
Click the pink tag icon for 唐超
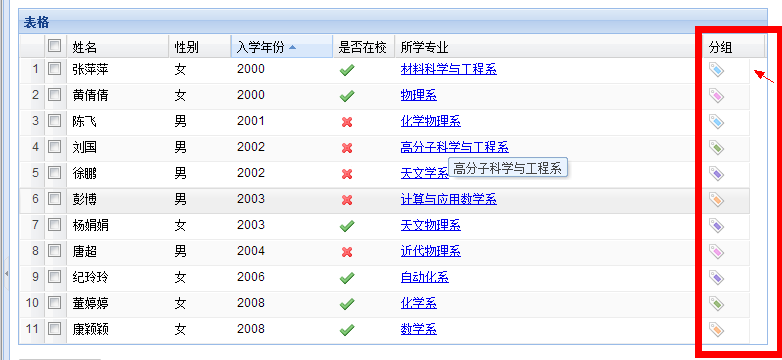point(716,252)
